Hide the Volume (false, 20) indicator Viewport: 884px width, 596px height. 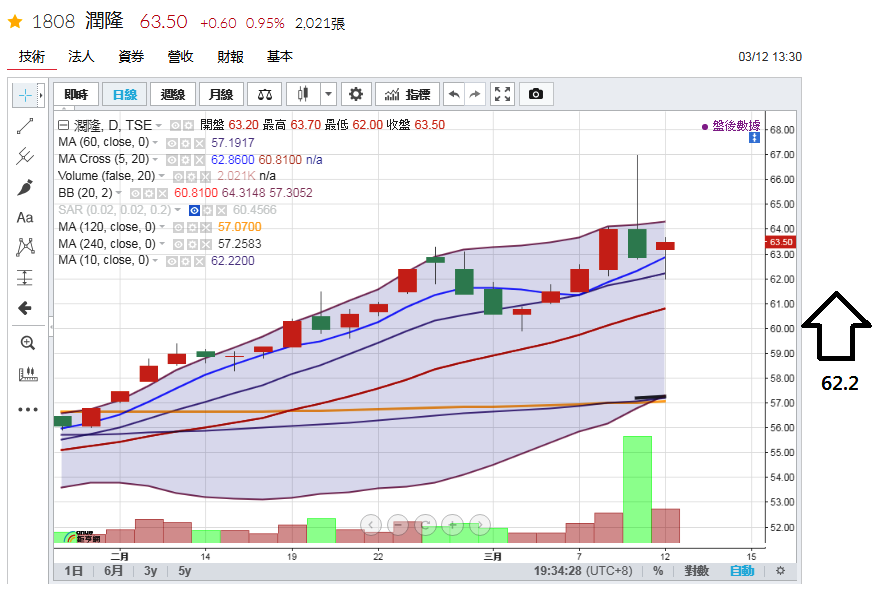click(x=179, y=177)
